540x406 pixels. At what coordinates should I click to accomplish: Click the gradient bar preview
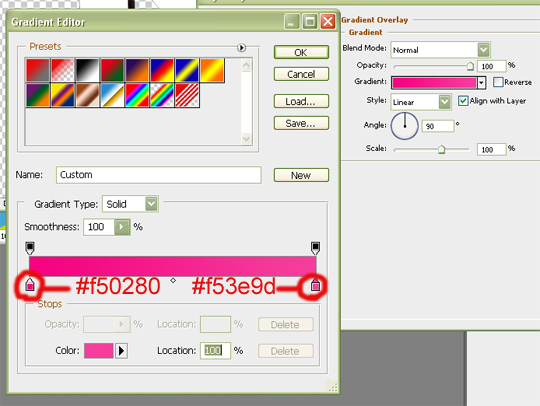point(173,266)
